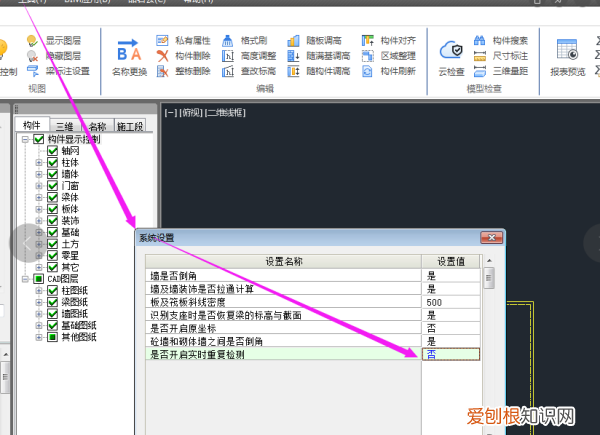Expand the 门窗 tree node
This screenshot has height=435, width=600.
click(39, 186)
